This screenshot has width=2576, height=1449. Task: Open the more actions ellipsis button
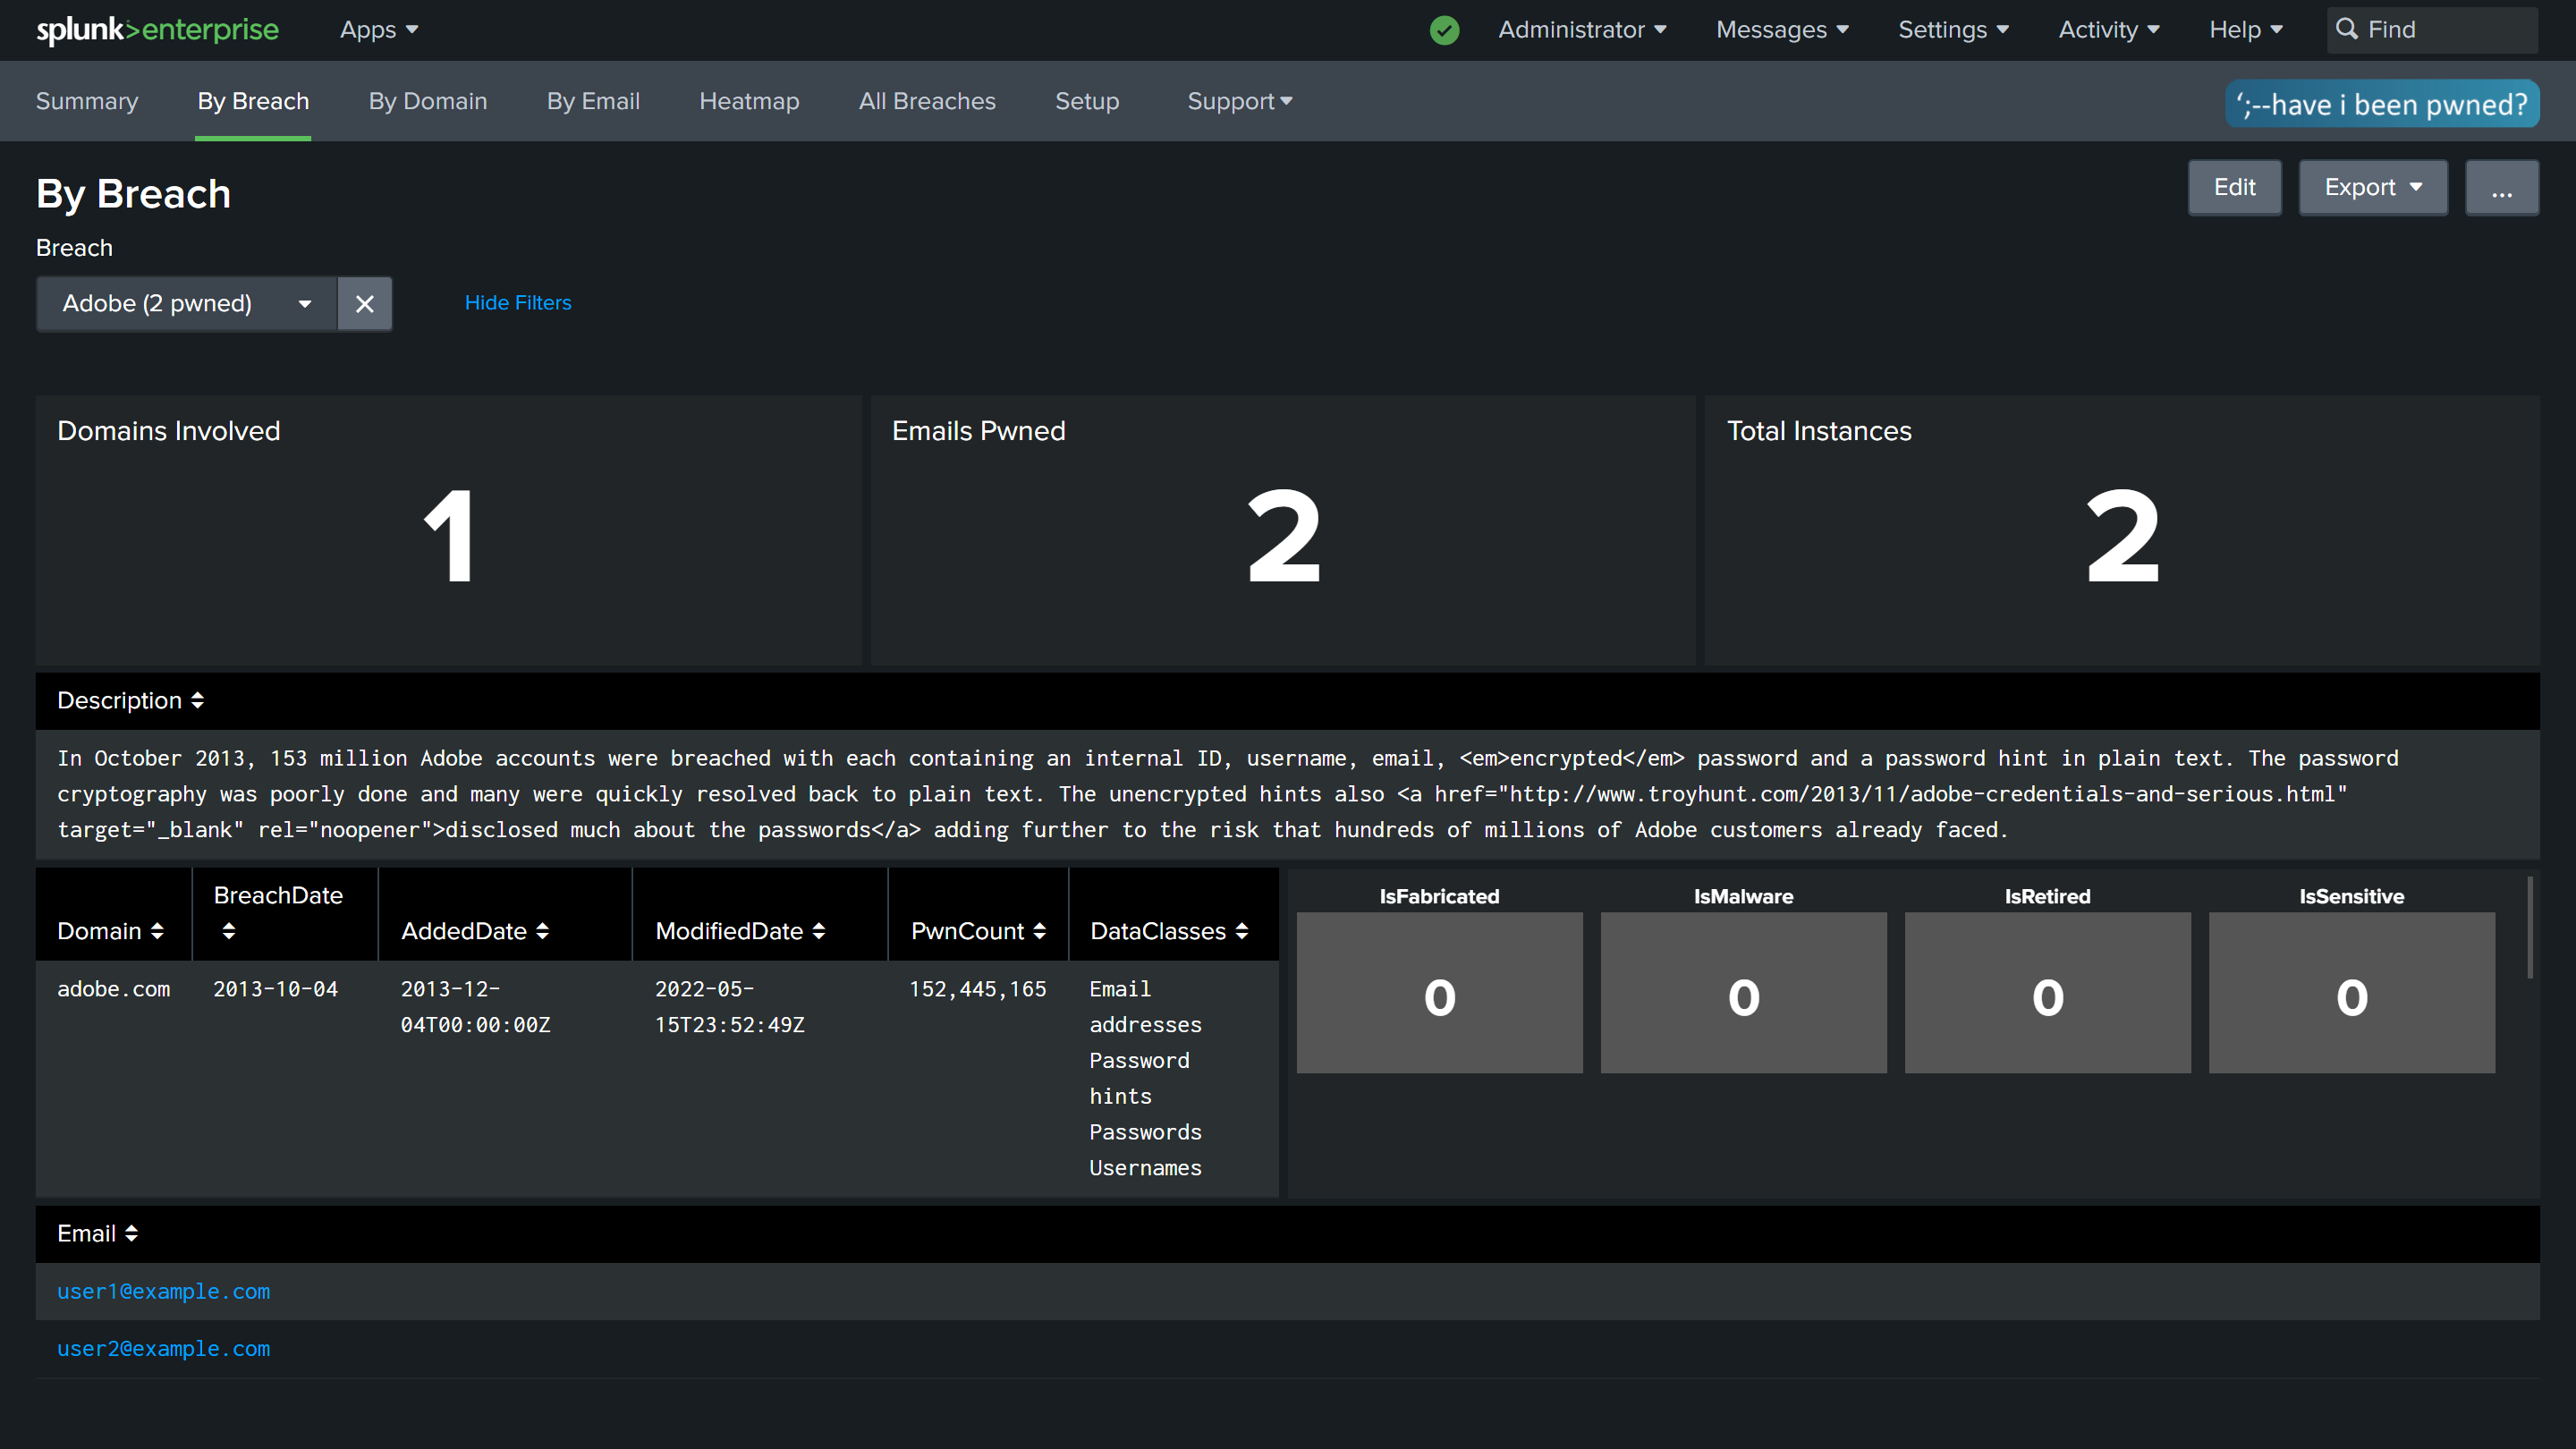pyautogui.click(x=2501, y=188)
